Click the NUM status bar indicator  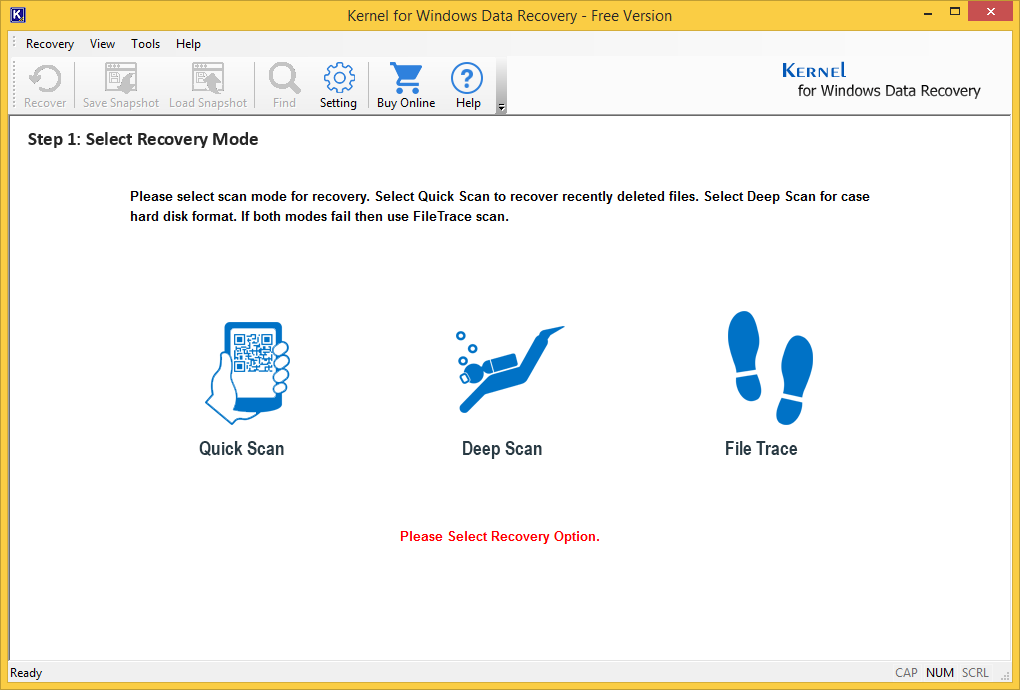pyautogui.click(x=940, y=673)
